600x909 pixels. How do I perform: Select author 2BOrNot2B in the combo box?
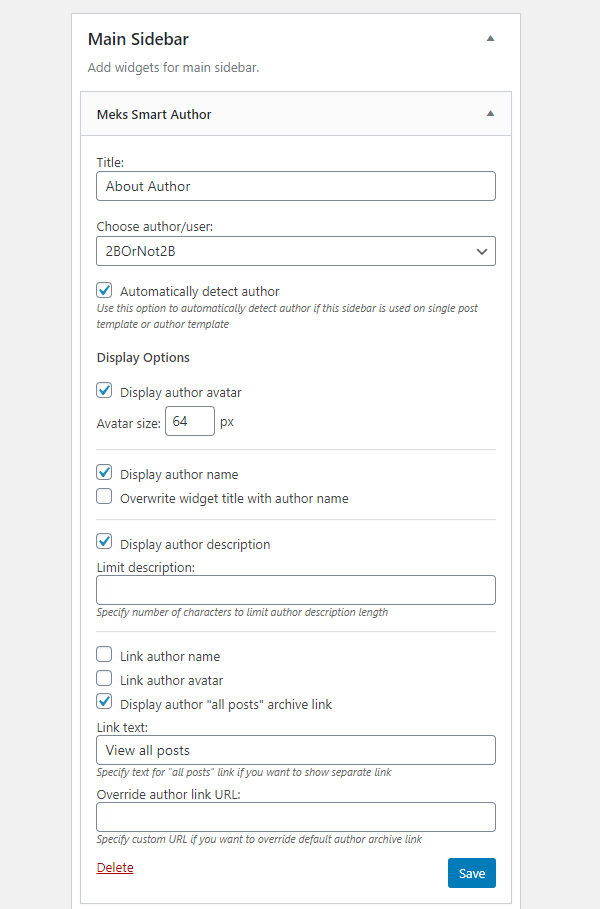(295, 251)
